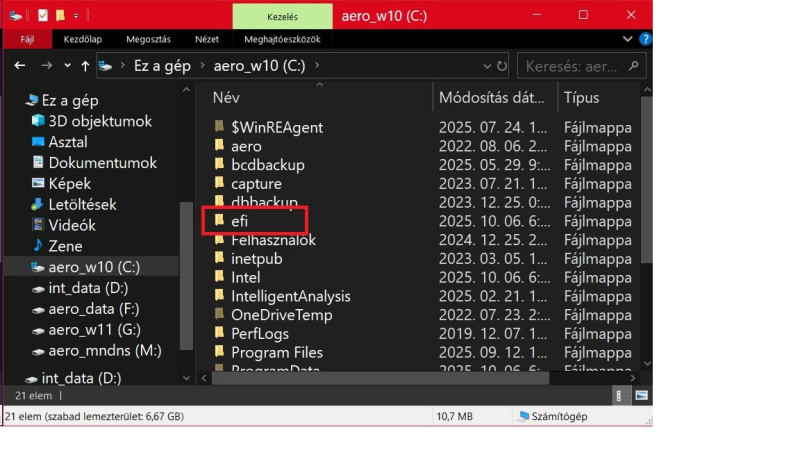Click the drive icon in address bar
This screenshot has width=800, height=450.
tap(106, 66)
